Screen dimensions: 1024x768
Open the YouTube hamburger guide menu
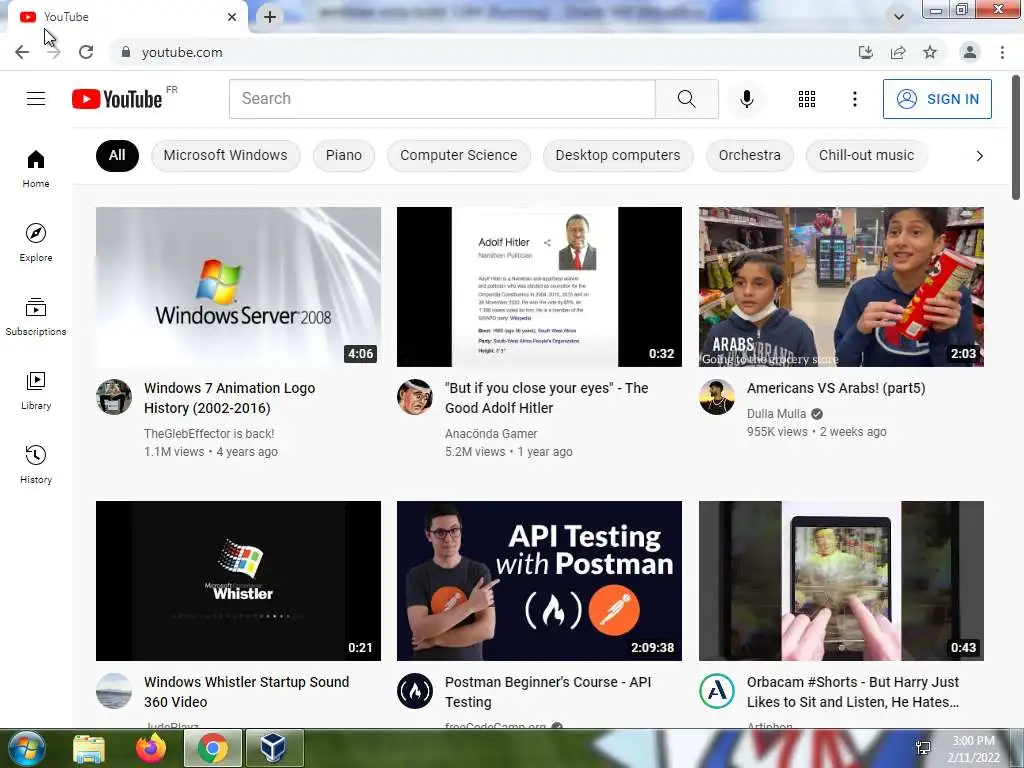click(x=36, y=99)
